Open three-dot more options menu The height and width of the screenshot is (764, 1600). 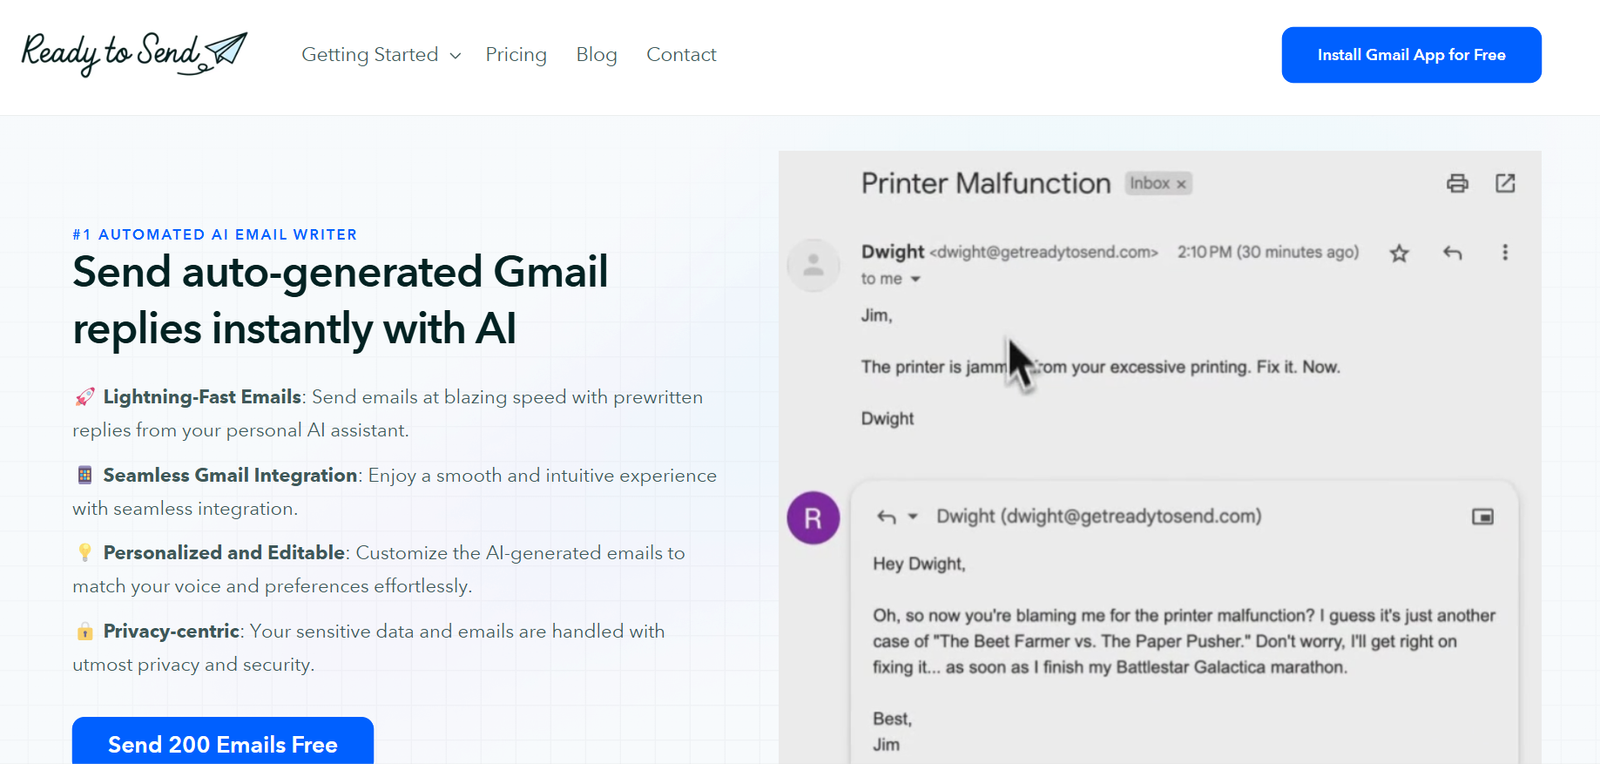coord(1504,253)
